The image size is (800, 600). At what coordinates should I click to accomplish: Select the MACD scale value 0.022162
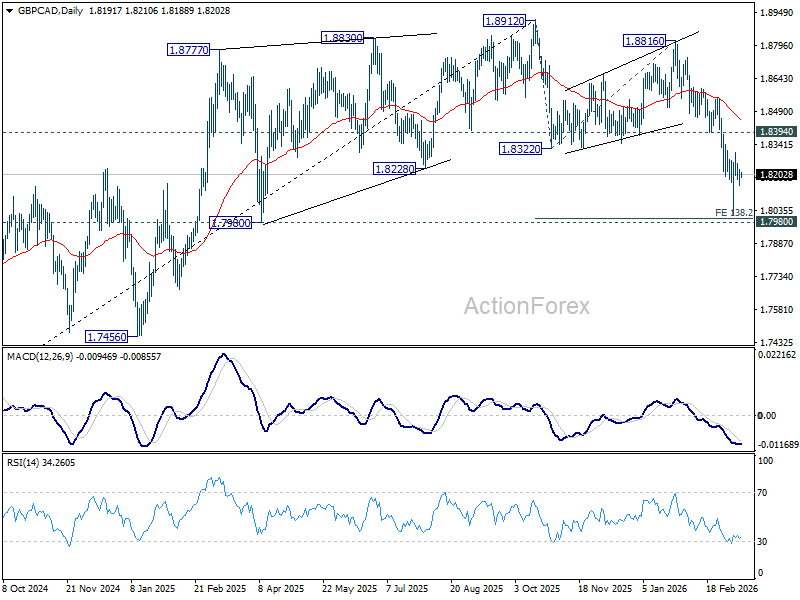[x=777, y=355]
